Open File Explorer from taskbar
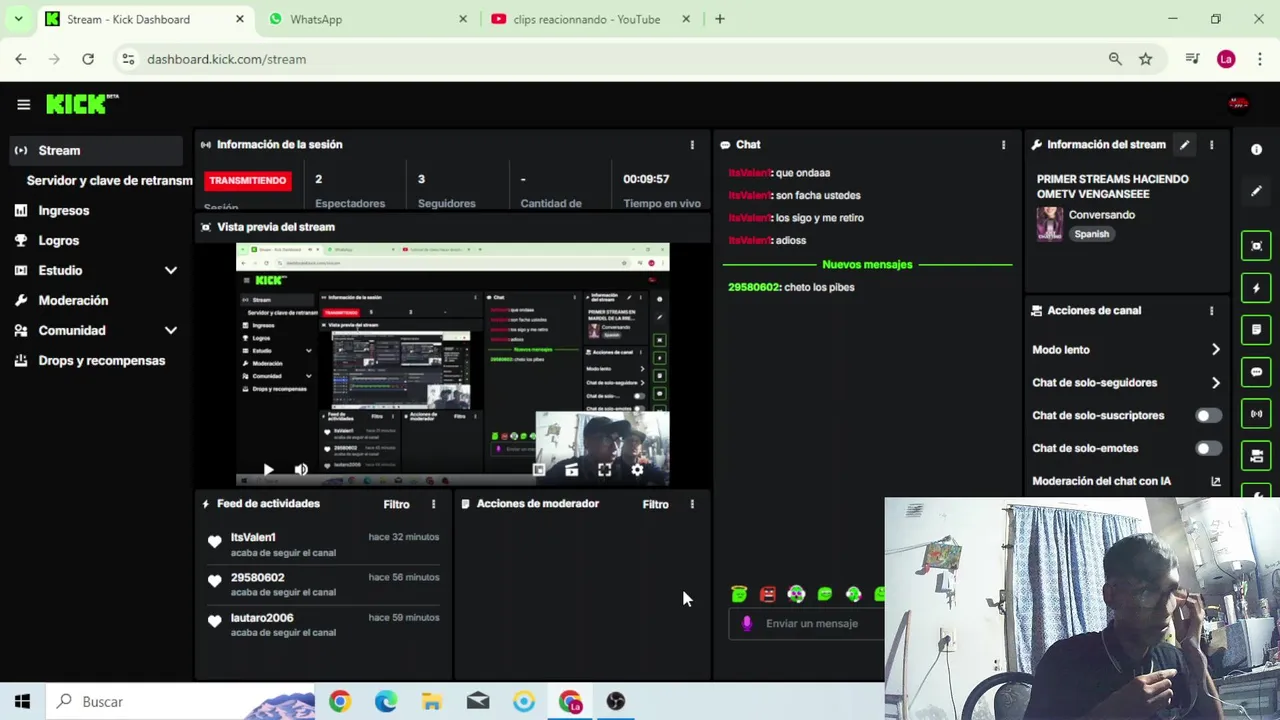 (x=432, y=702)
